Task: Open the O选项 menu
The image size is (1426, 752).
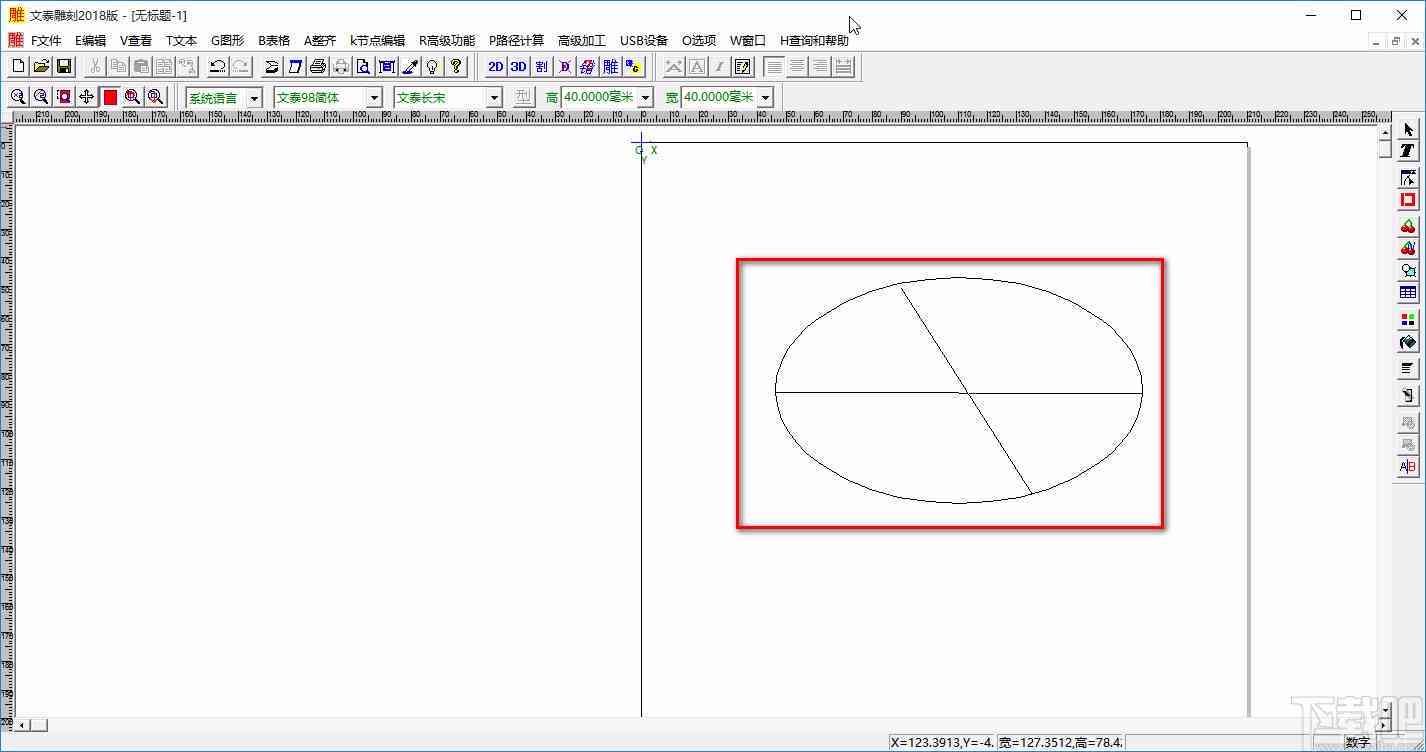Action: pyautogui.click(x=699, y=41)
